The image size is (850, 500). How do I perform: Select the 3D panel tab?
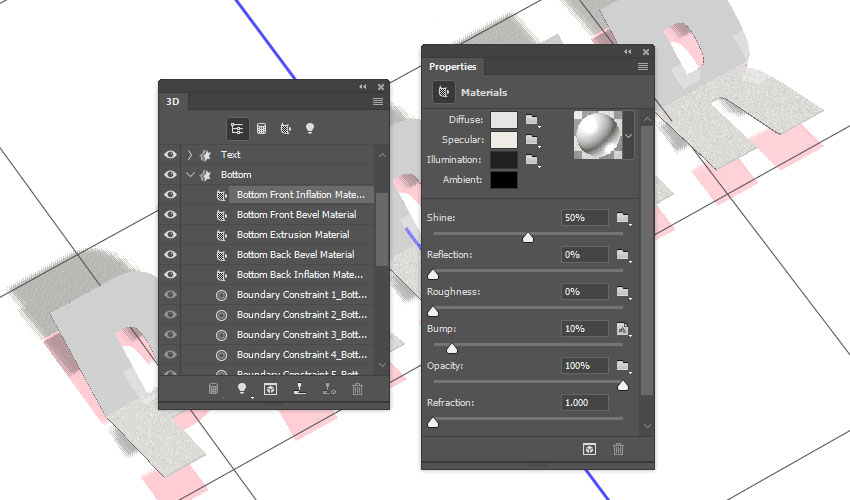tap(173, 101)
